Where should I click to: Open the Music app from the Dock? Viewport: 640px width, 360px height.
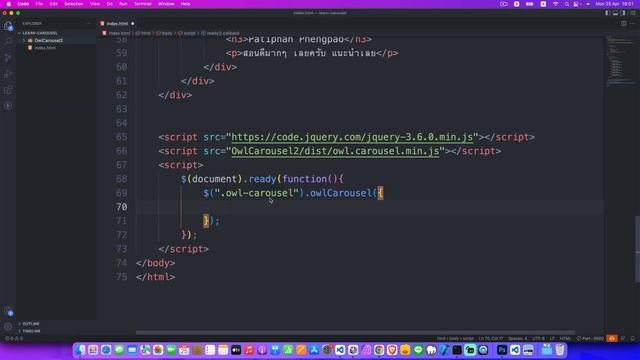tap(249, 350)
